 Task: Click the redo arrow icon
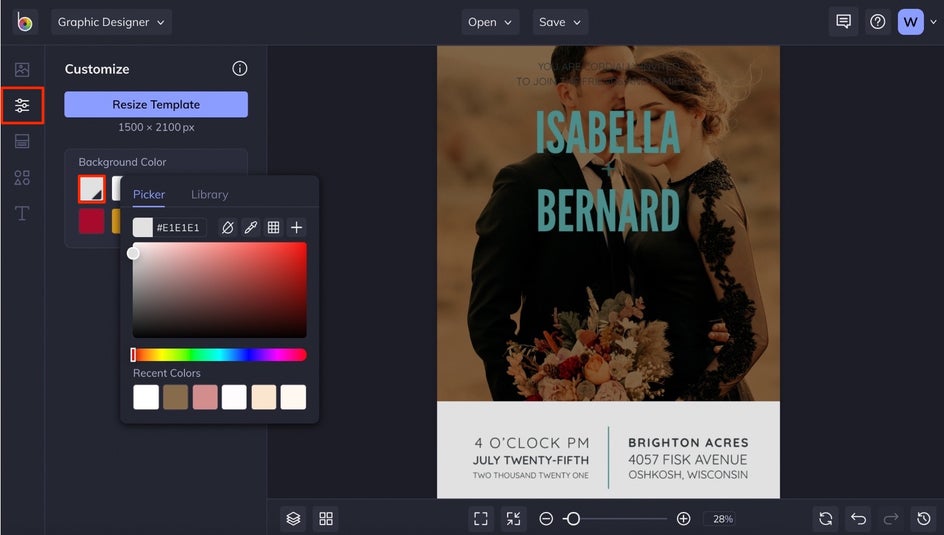tap(891, 519)
